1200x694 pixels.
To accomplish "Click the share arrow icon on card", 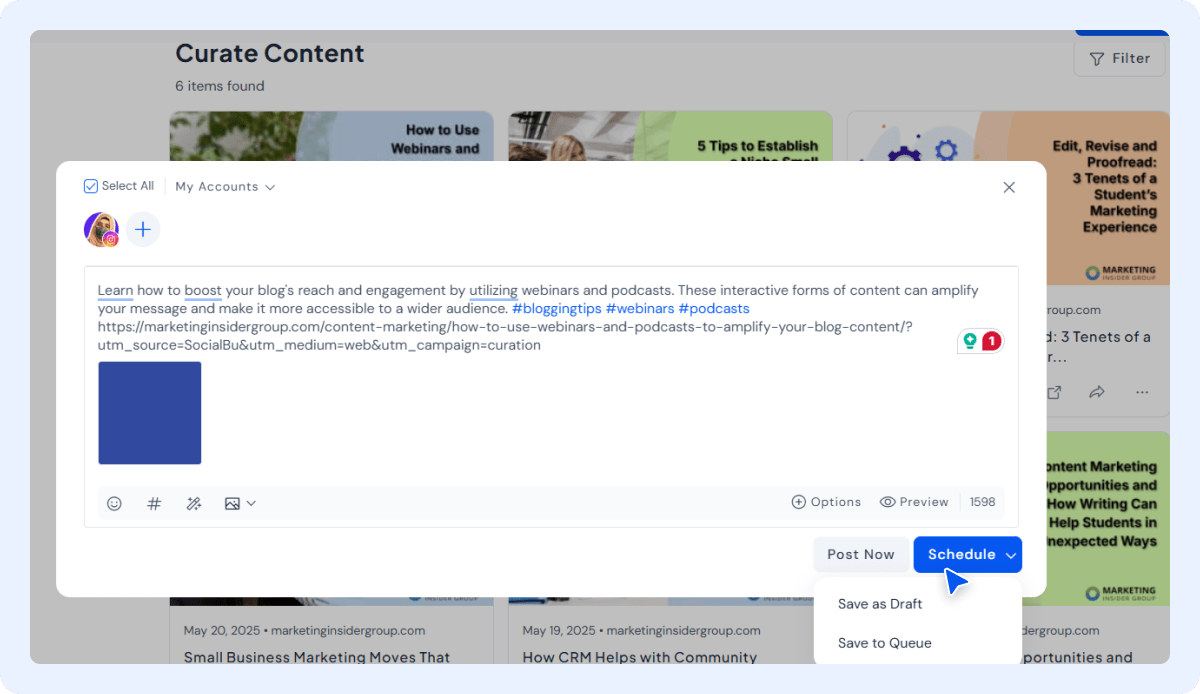I will tap(1097, 392).
